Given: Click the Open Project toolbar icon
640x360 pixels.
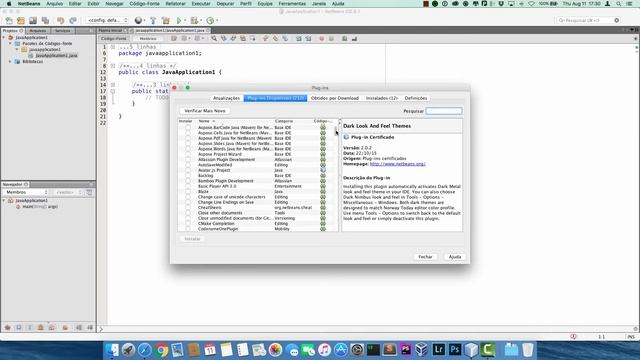Looking at the screenshot, I should (x=33, y=20).
